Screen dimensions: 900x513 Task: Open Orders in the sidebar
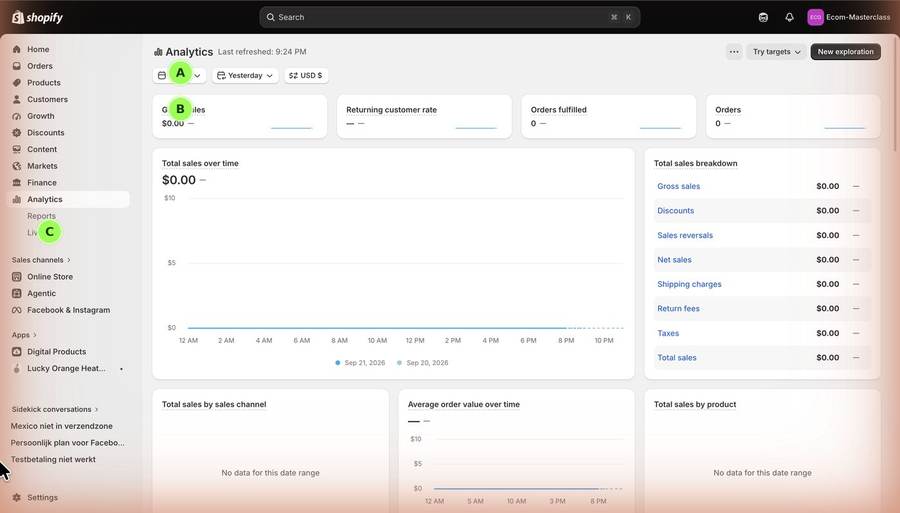click(x=40, y=66)
